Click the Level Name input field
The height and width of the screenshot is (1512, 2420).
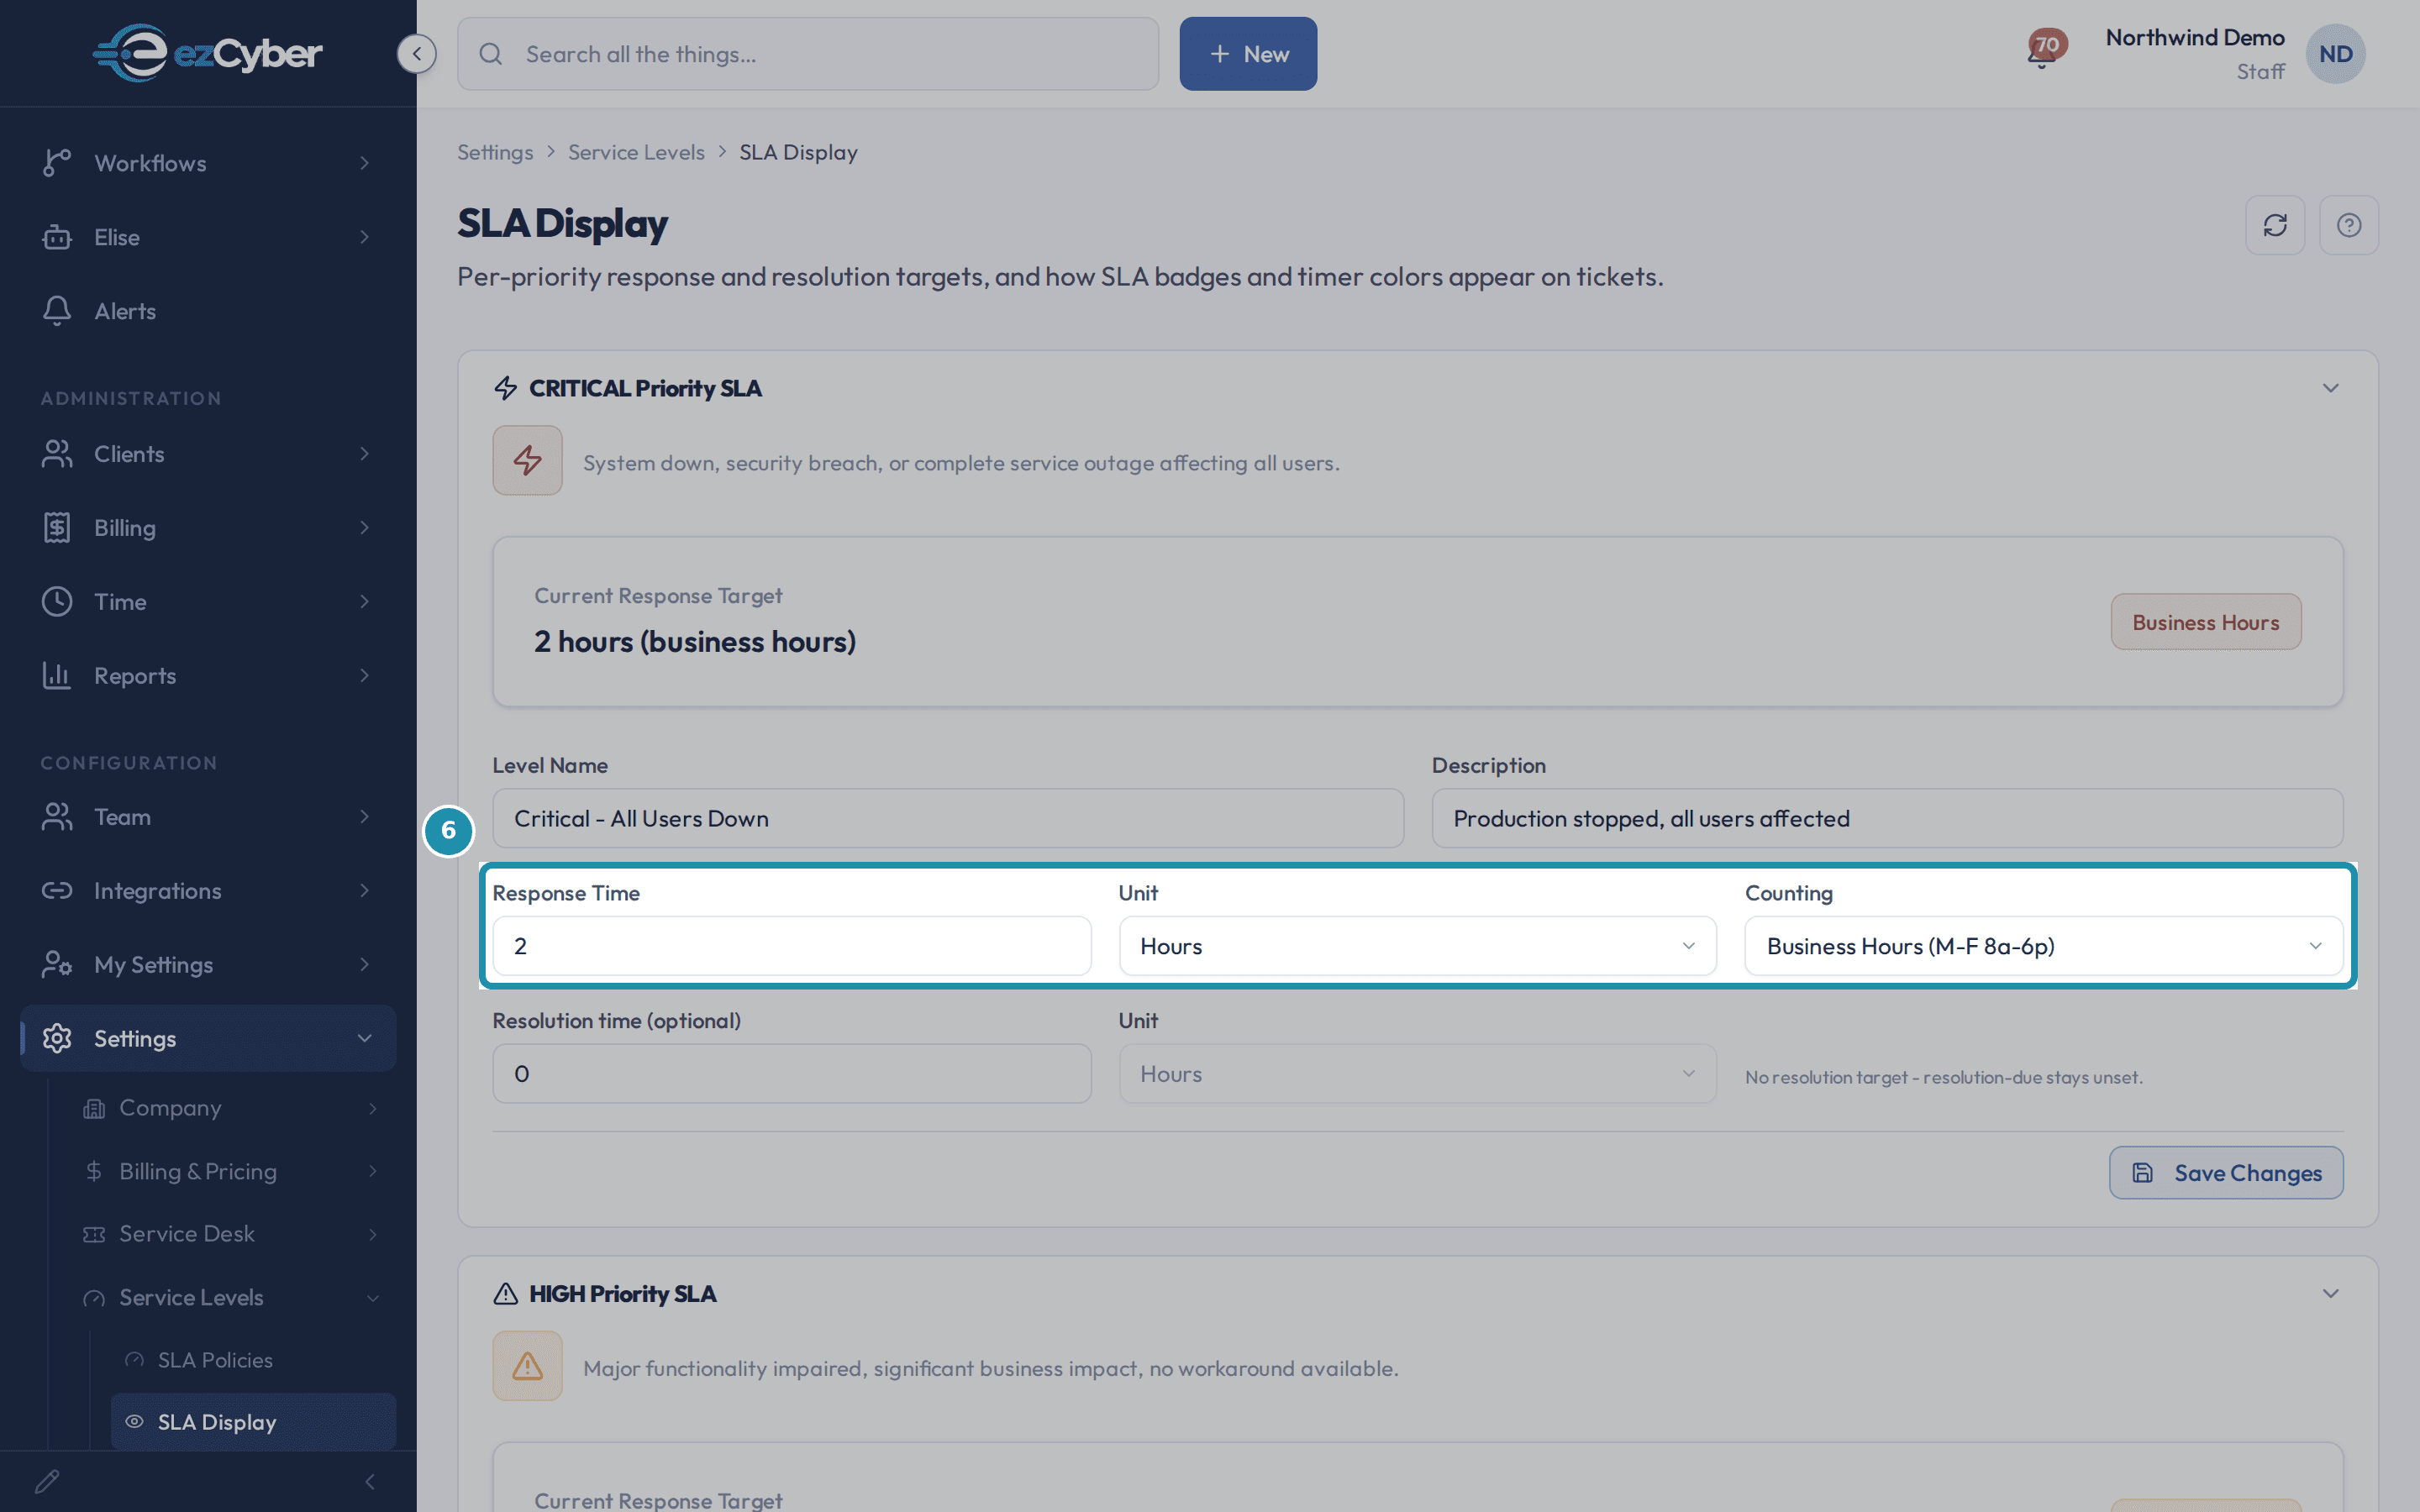(948, 818)
